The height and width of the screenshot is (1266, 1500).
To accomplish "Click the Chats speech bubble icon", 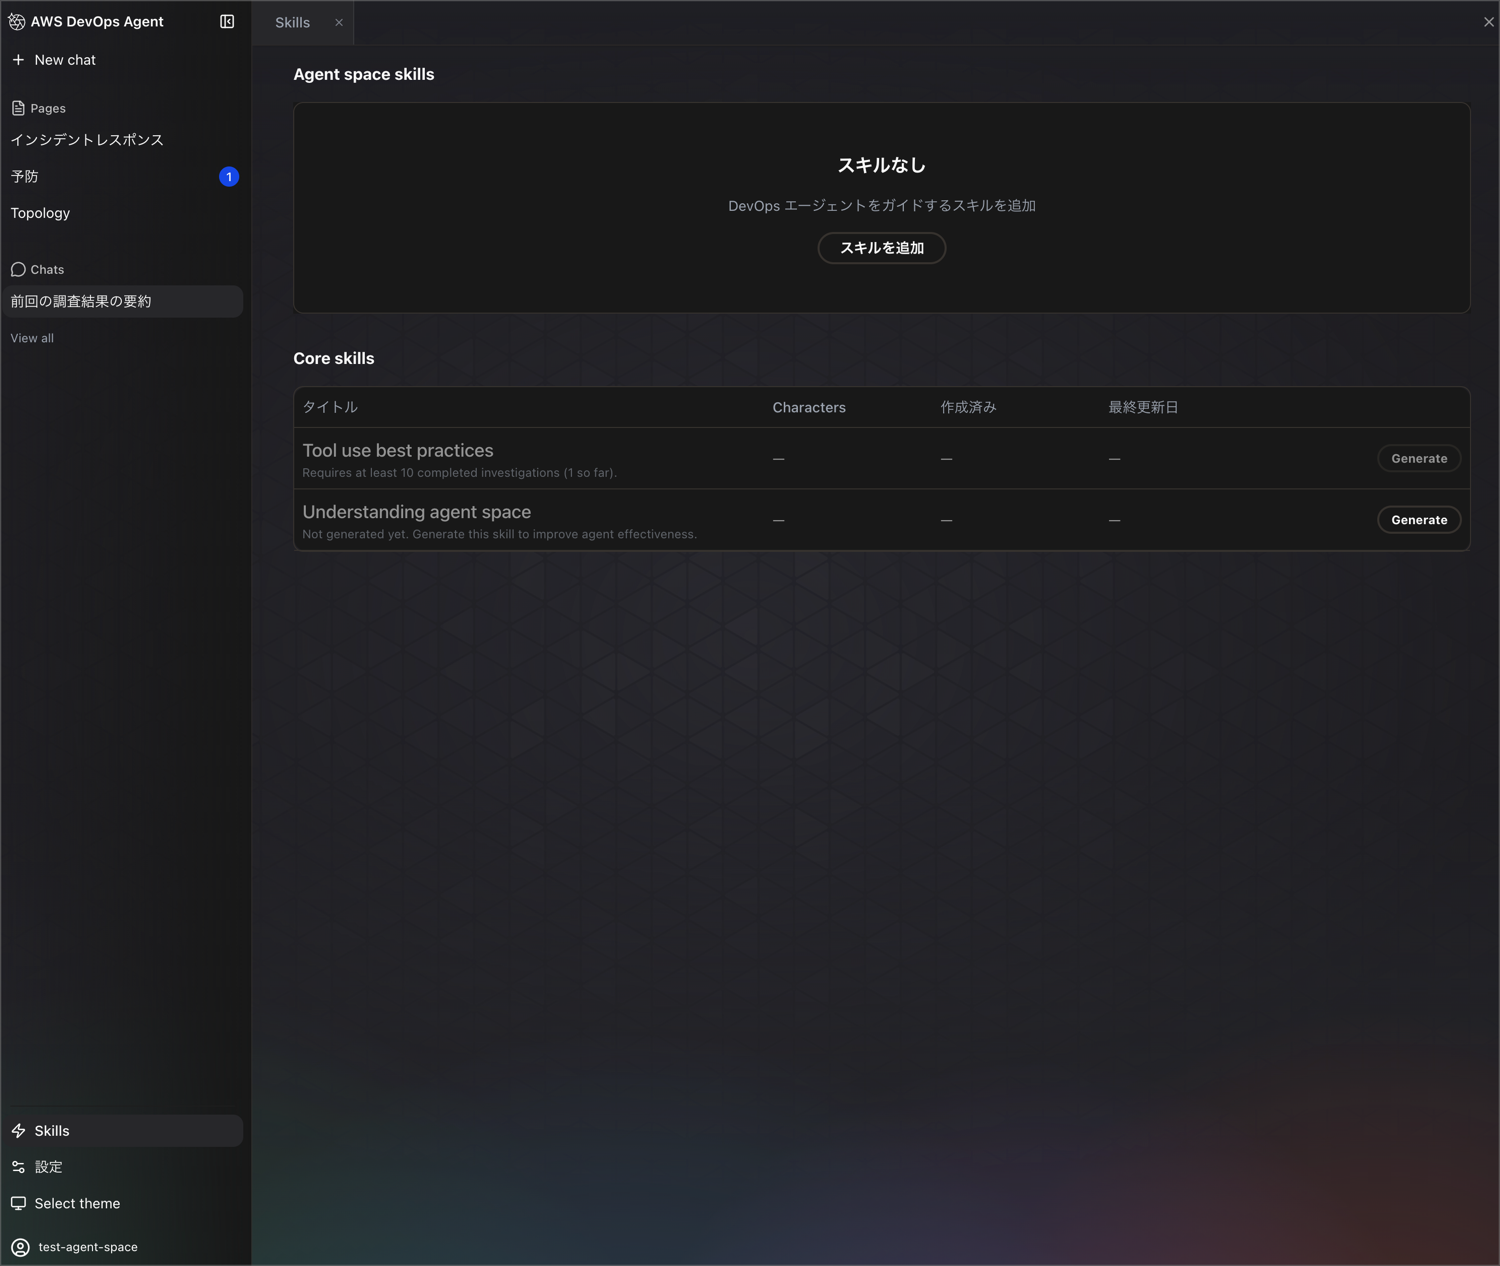I will click(x=17, y=269).
